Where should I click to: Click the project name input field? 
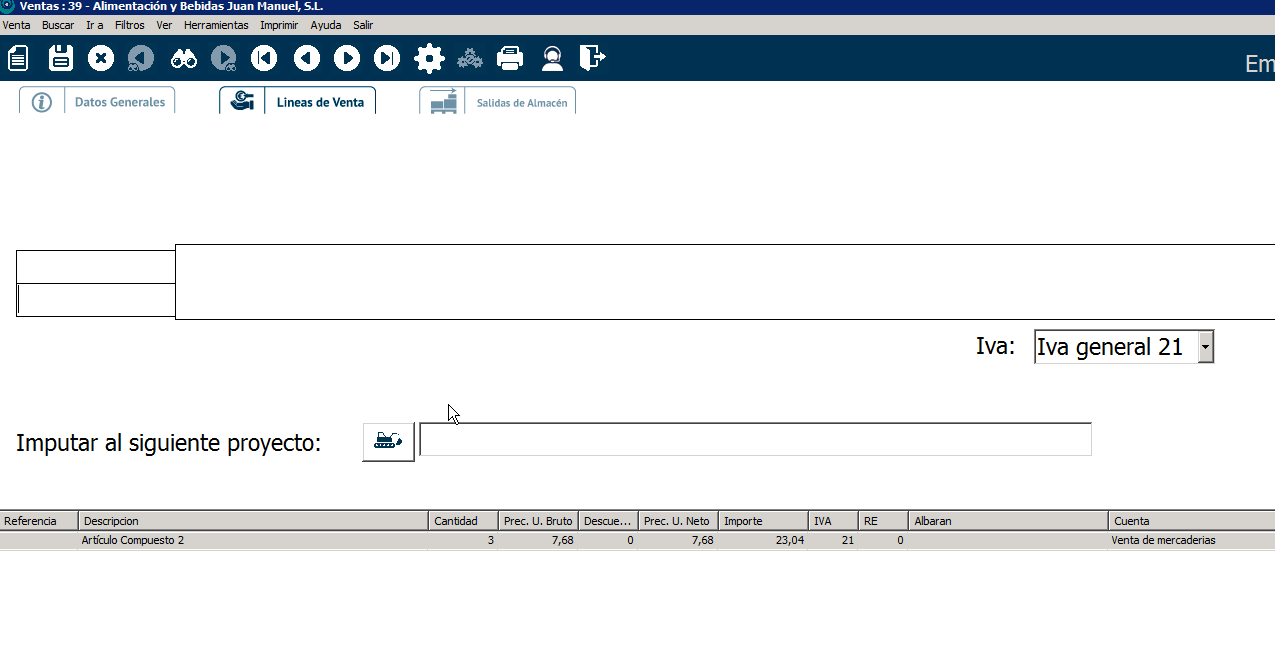click(x=755, y=440)
